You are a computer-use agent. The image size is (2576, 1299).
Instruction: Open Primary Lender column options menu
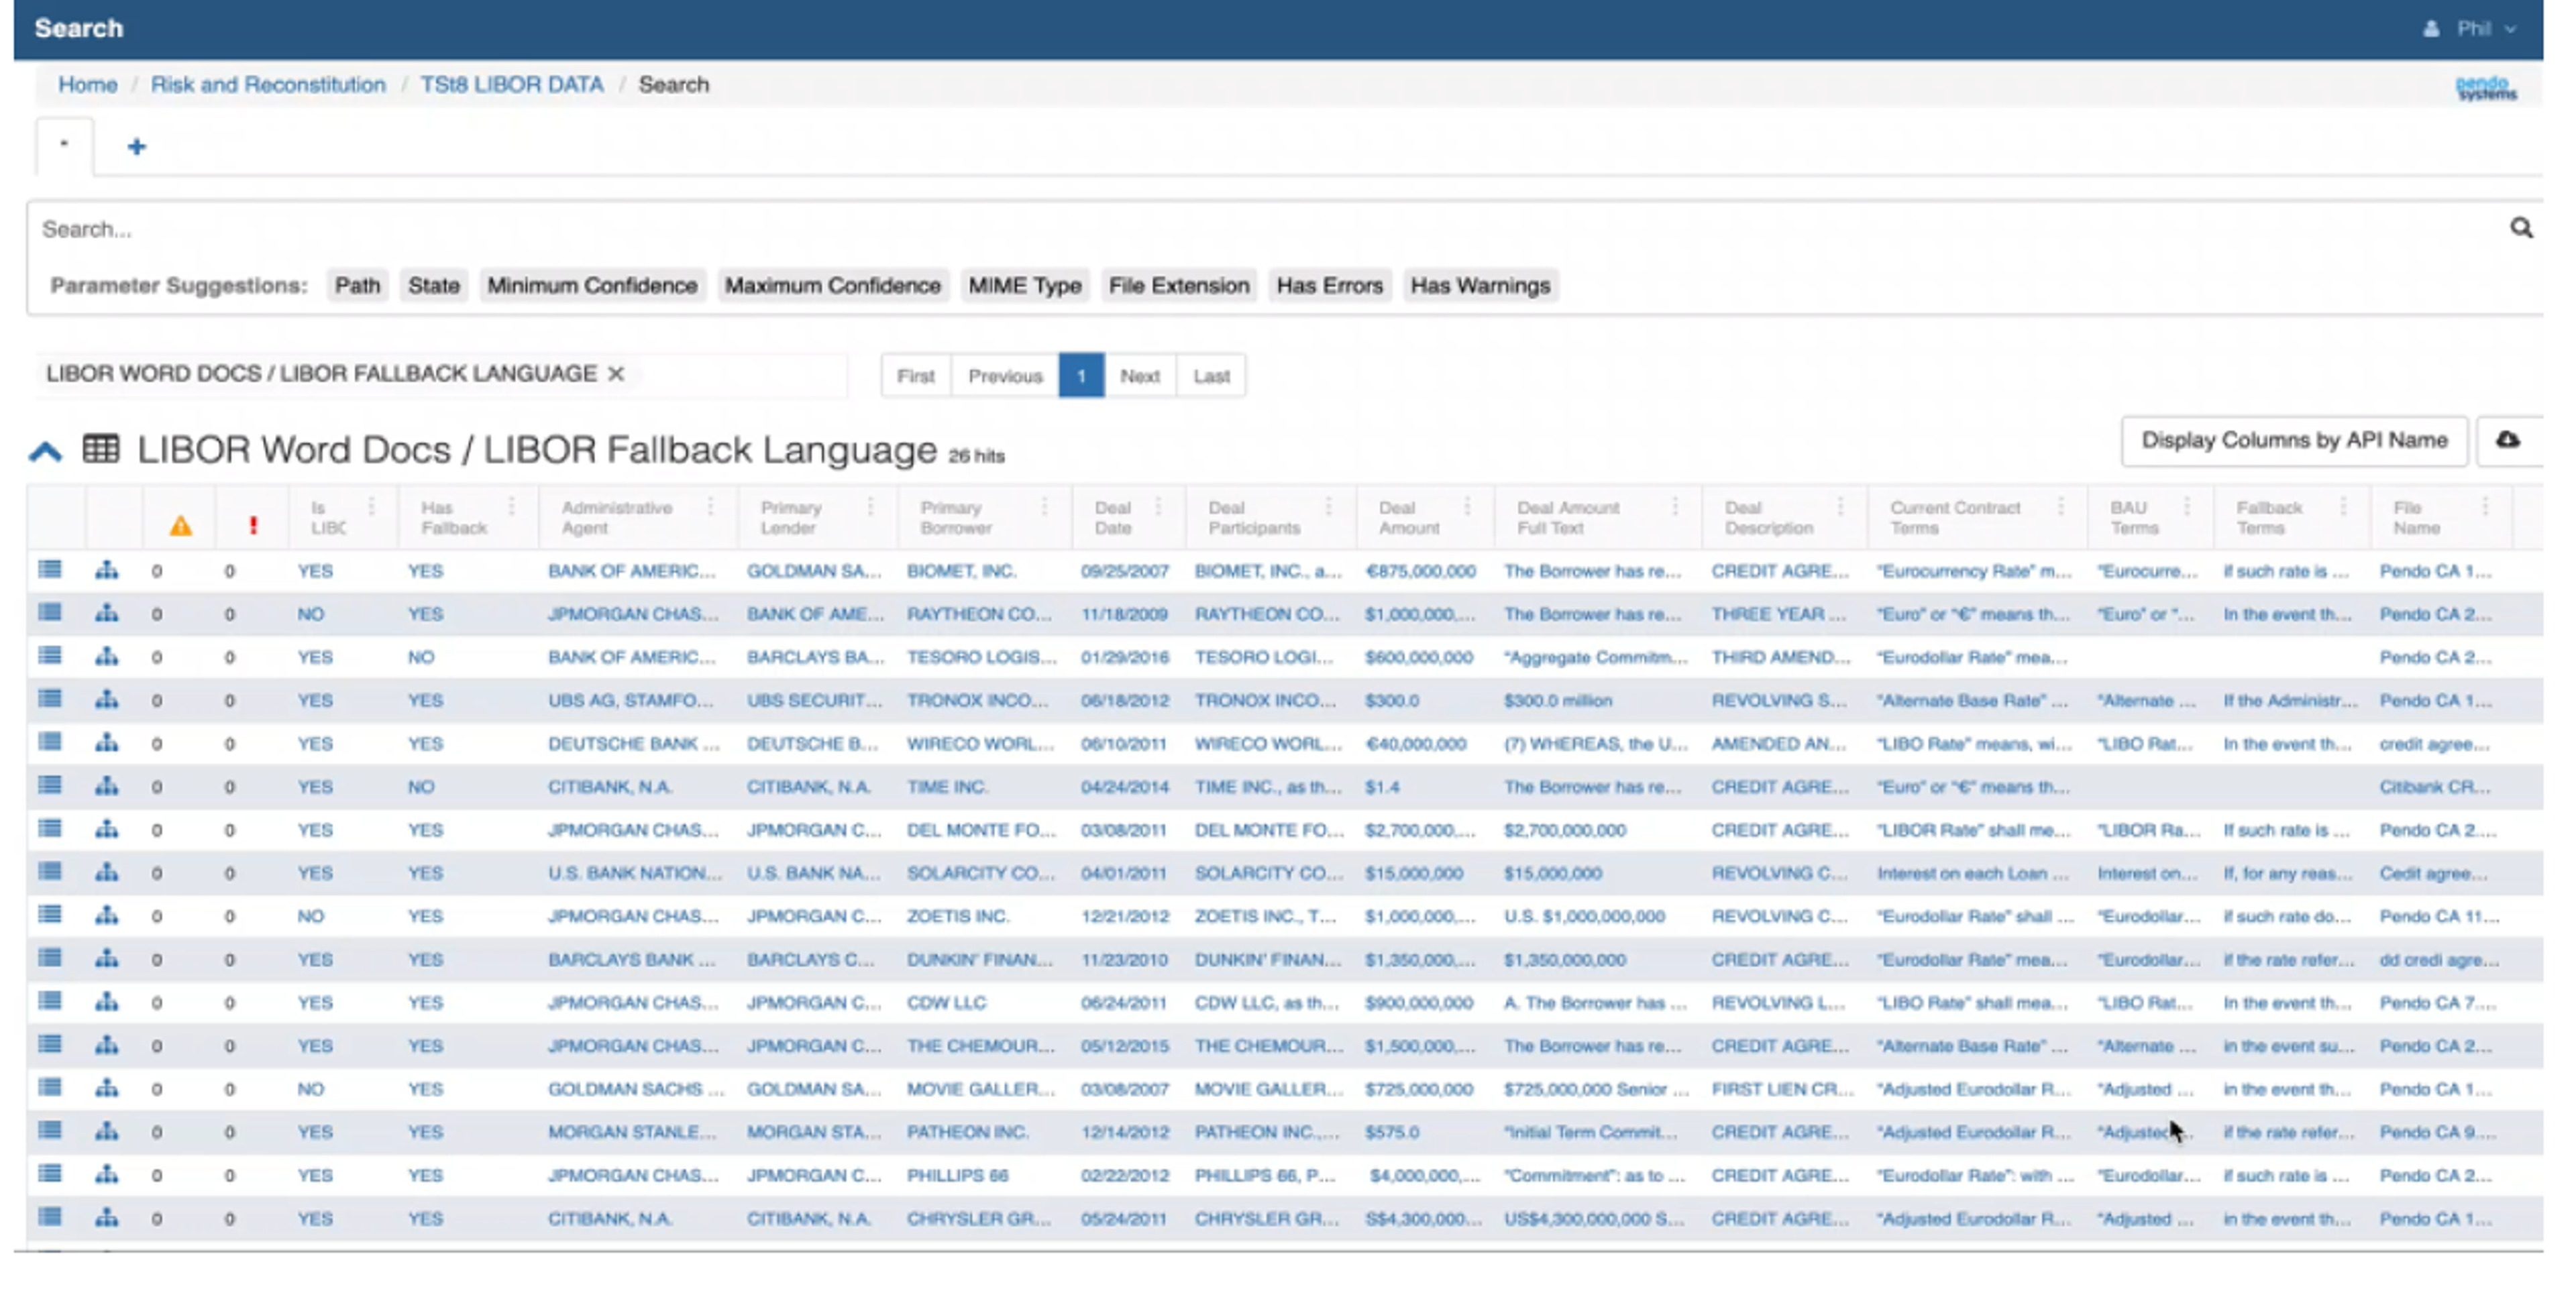coord(870,507)
